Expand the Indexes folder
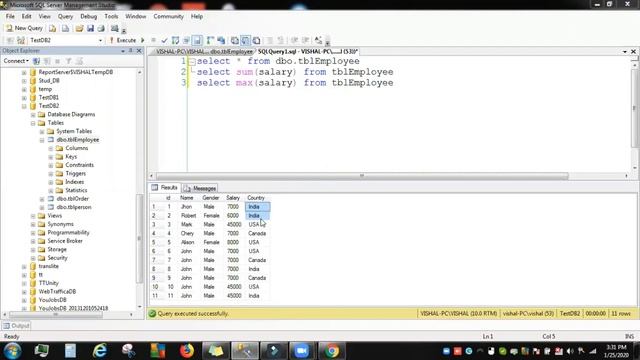Screen dimensions: 640x360 (x=51, y=182)
